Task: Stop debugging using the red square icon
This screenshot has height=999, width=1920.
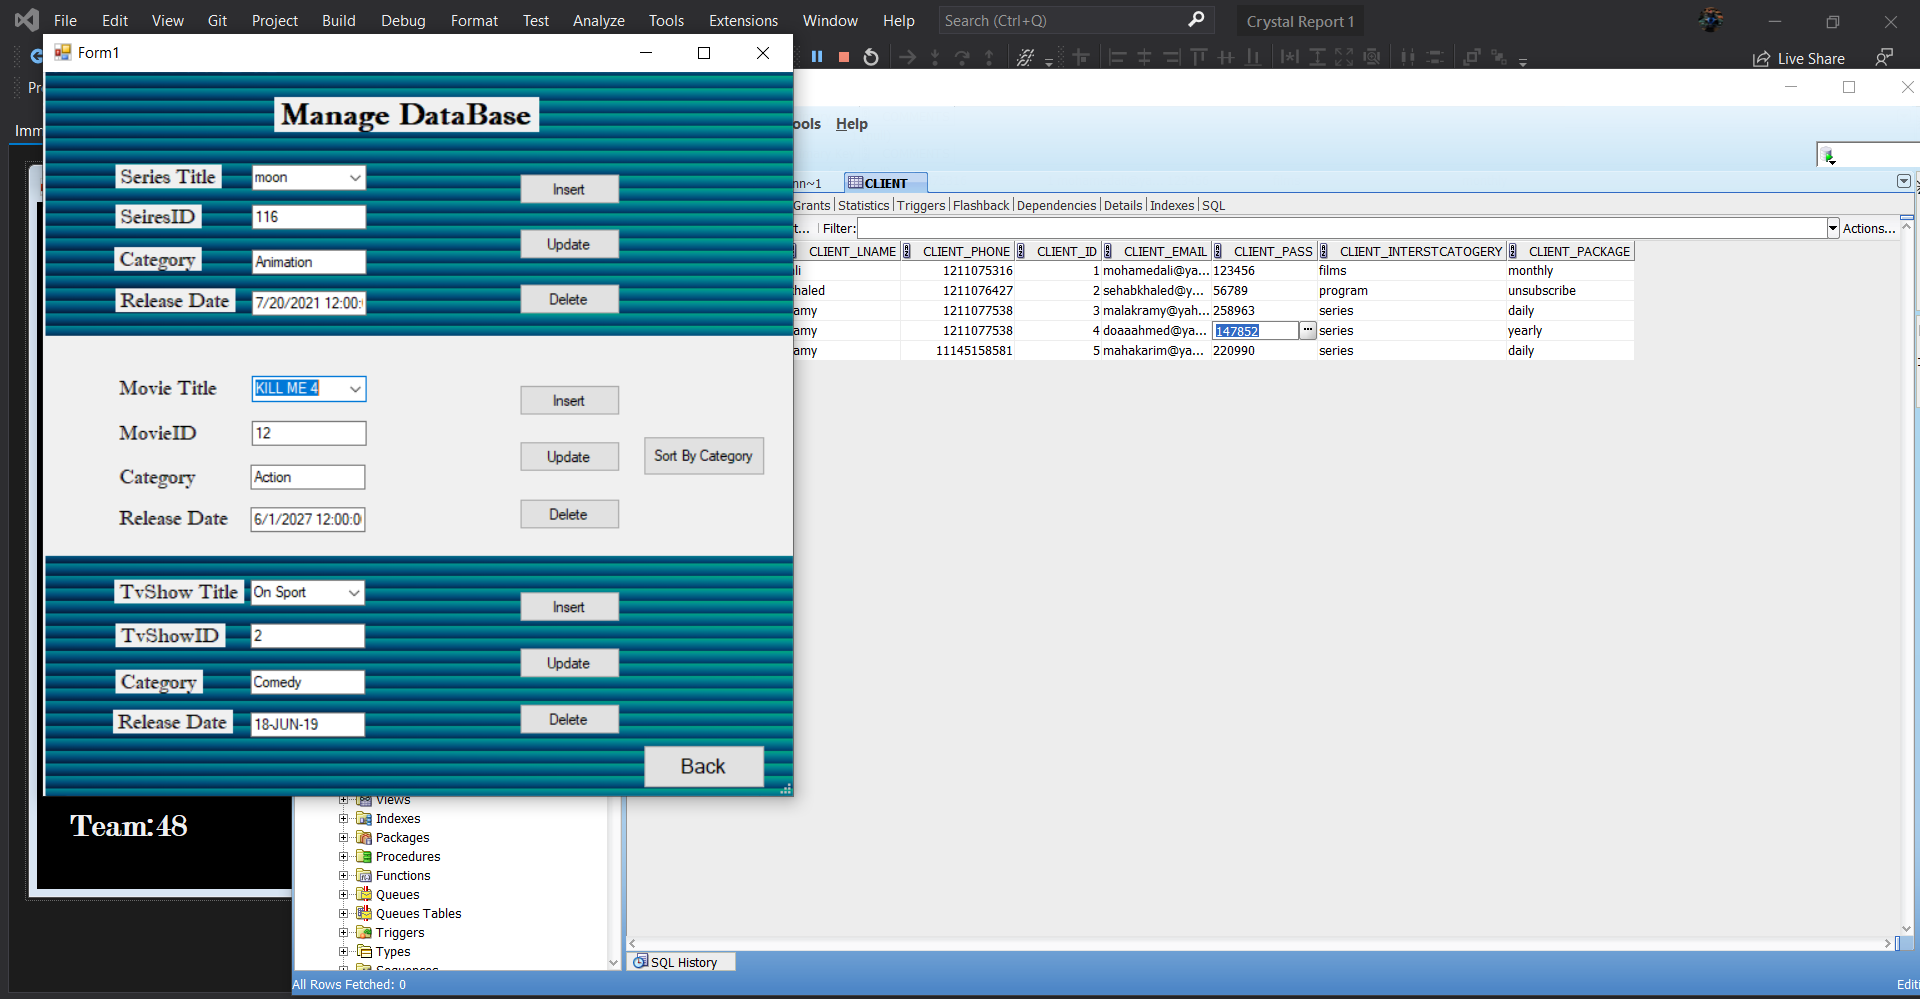Action: click(843, 57)
